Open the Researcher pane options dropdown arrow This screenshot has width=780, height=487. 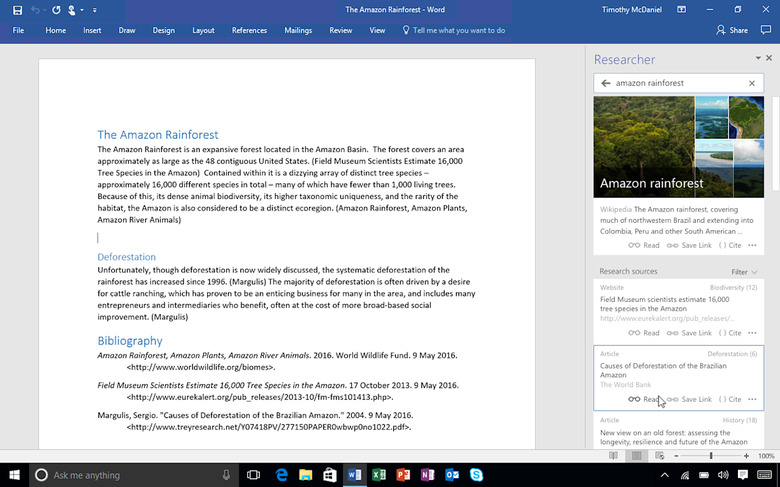tap(758, 59)
